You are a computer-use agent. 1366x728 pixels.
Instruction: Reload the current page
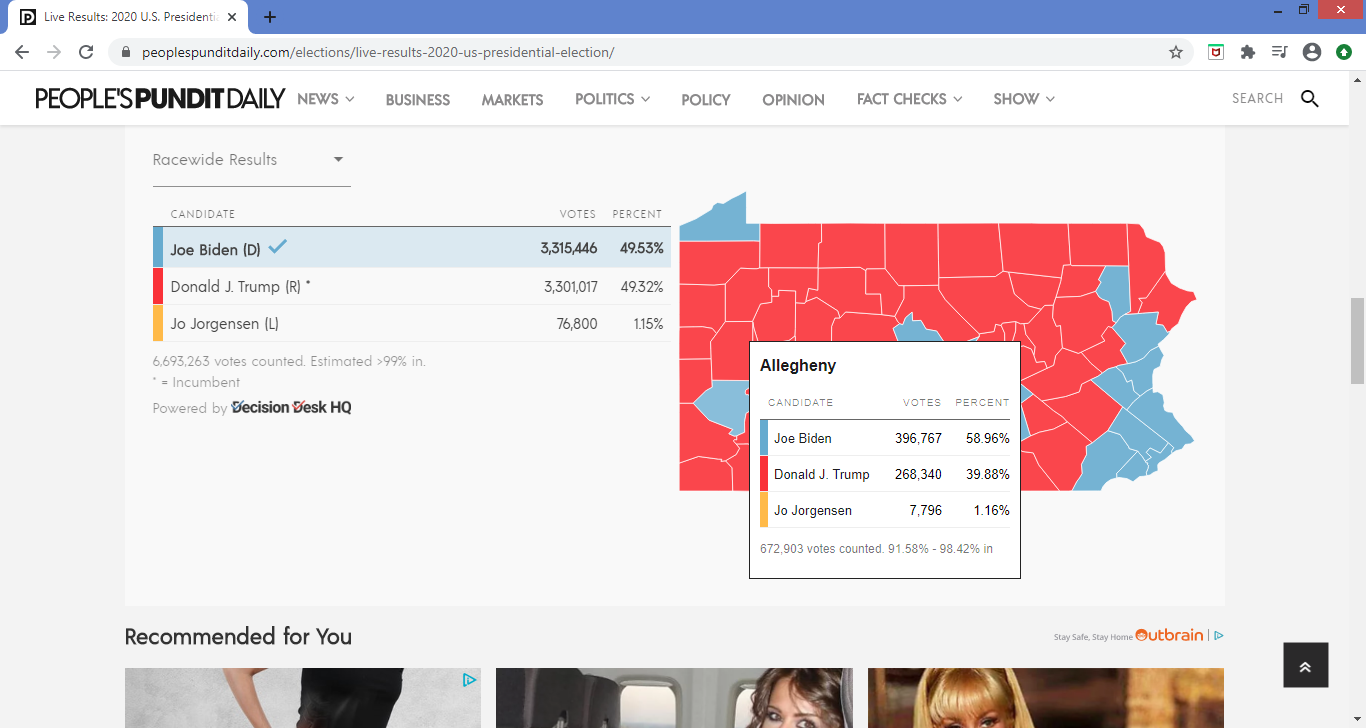[x=86, y=52]
